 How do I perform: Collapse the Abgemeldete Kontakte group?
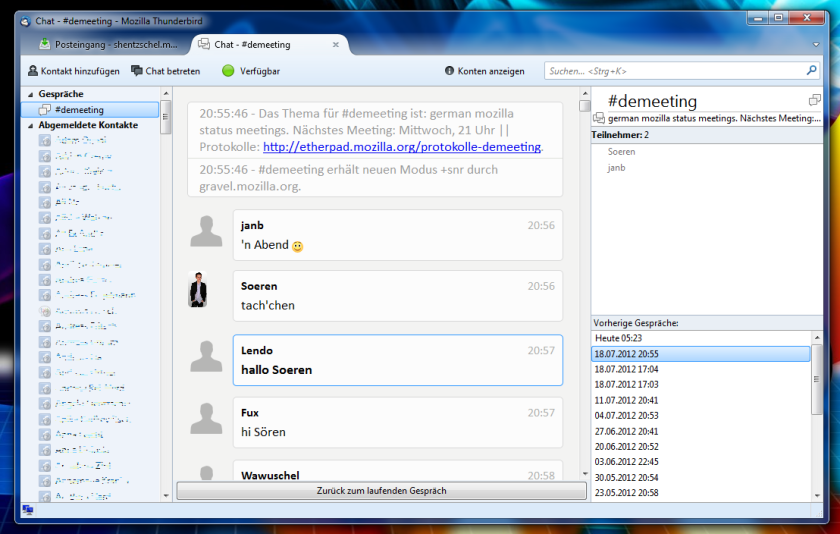point(31,125)
